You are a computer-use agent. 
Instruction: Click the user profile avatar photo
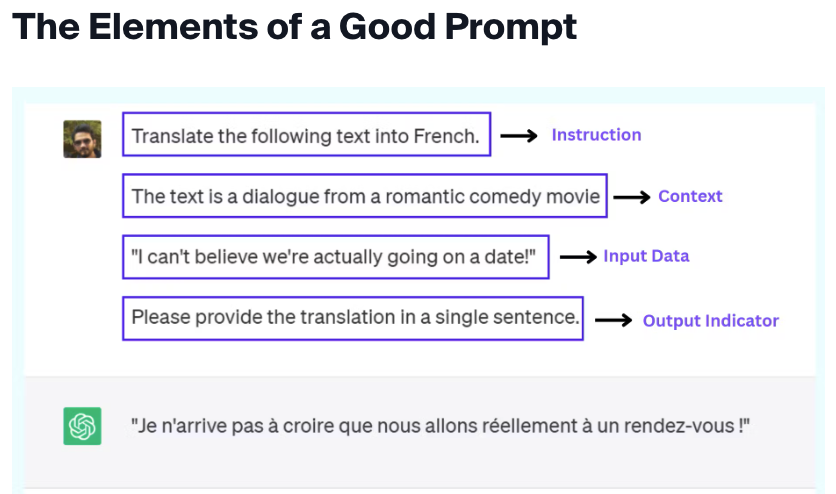82,139
